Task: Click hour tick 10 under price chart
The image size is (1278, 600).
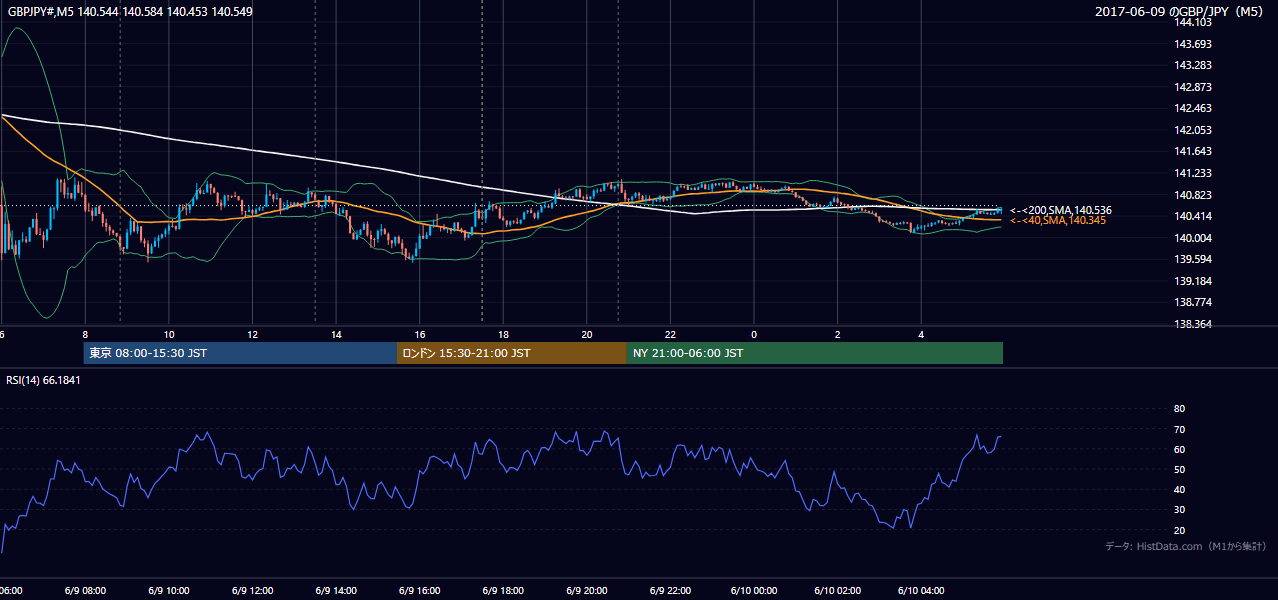Action: click(169, 335)
